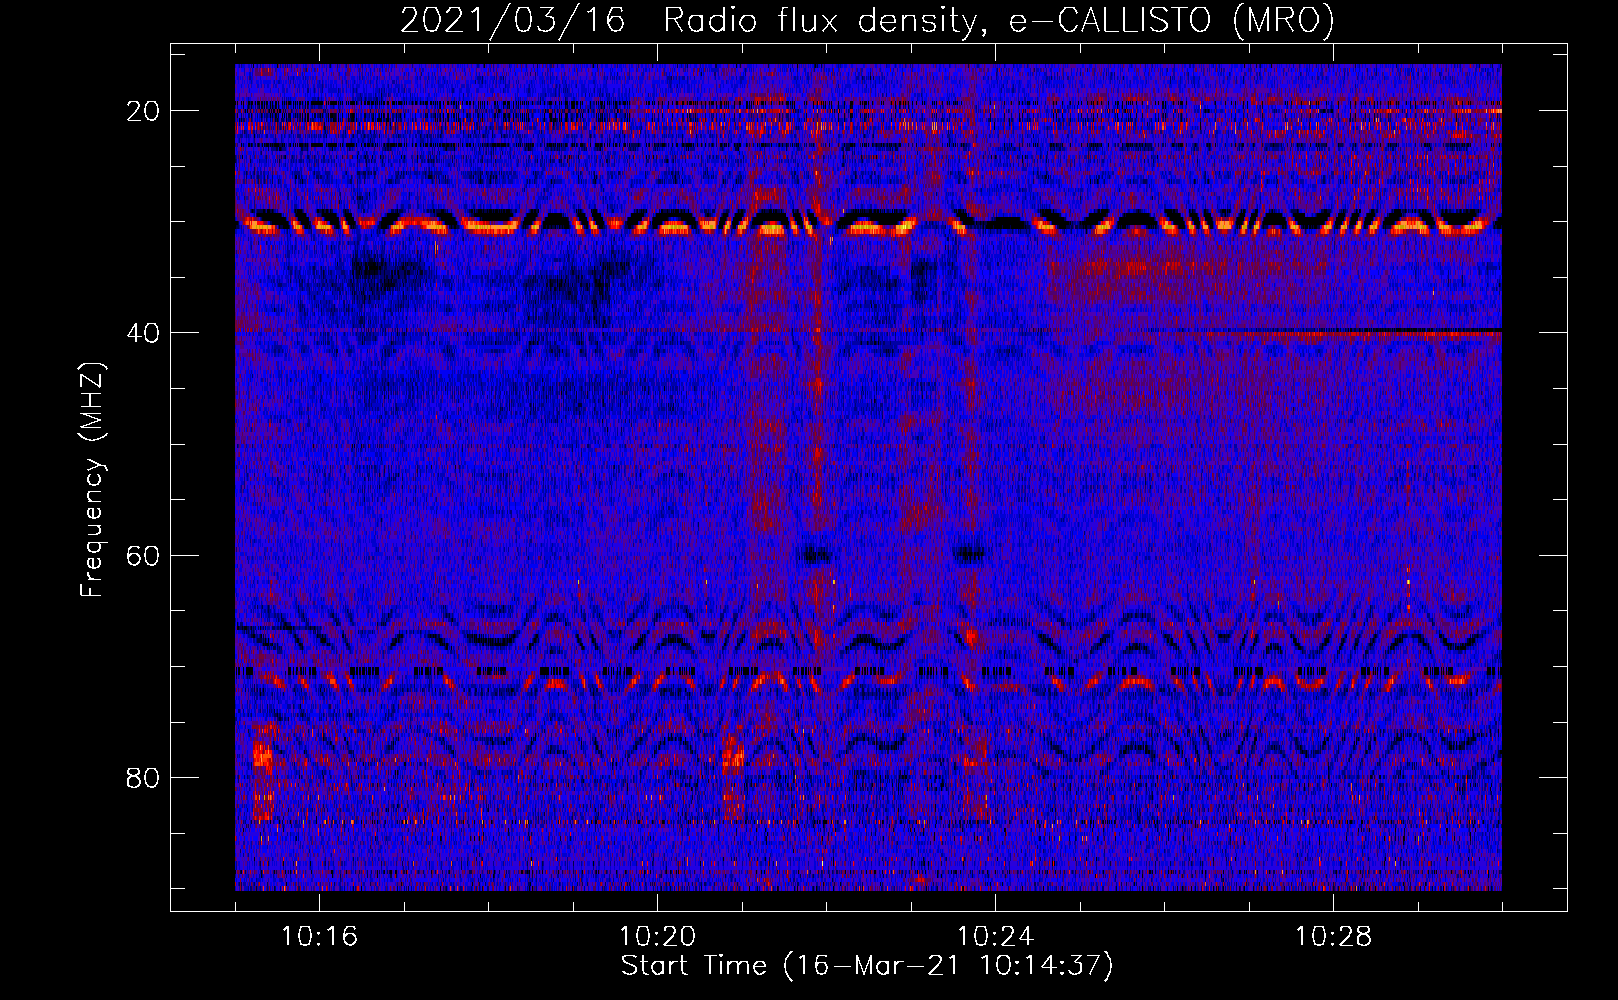Click the 80 MHz frequency tick label
Screen dimensions: 1618x1000
click(144, 777)
